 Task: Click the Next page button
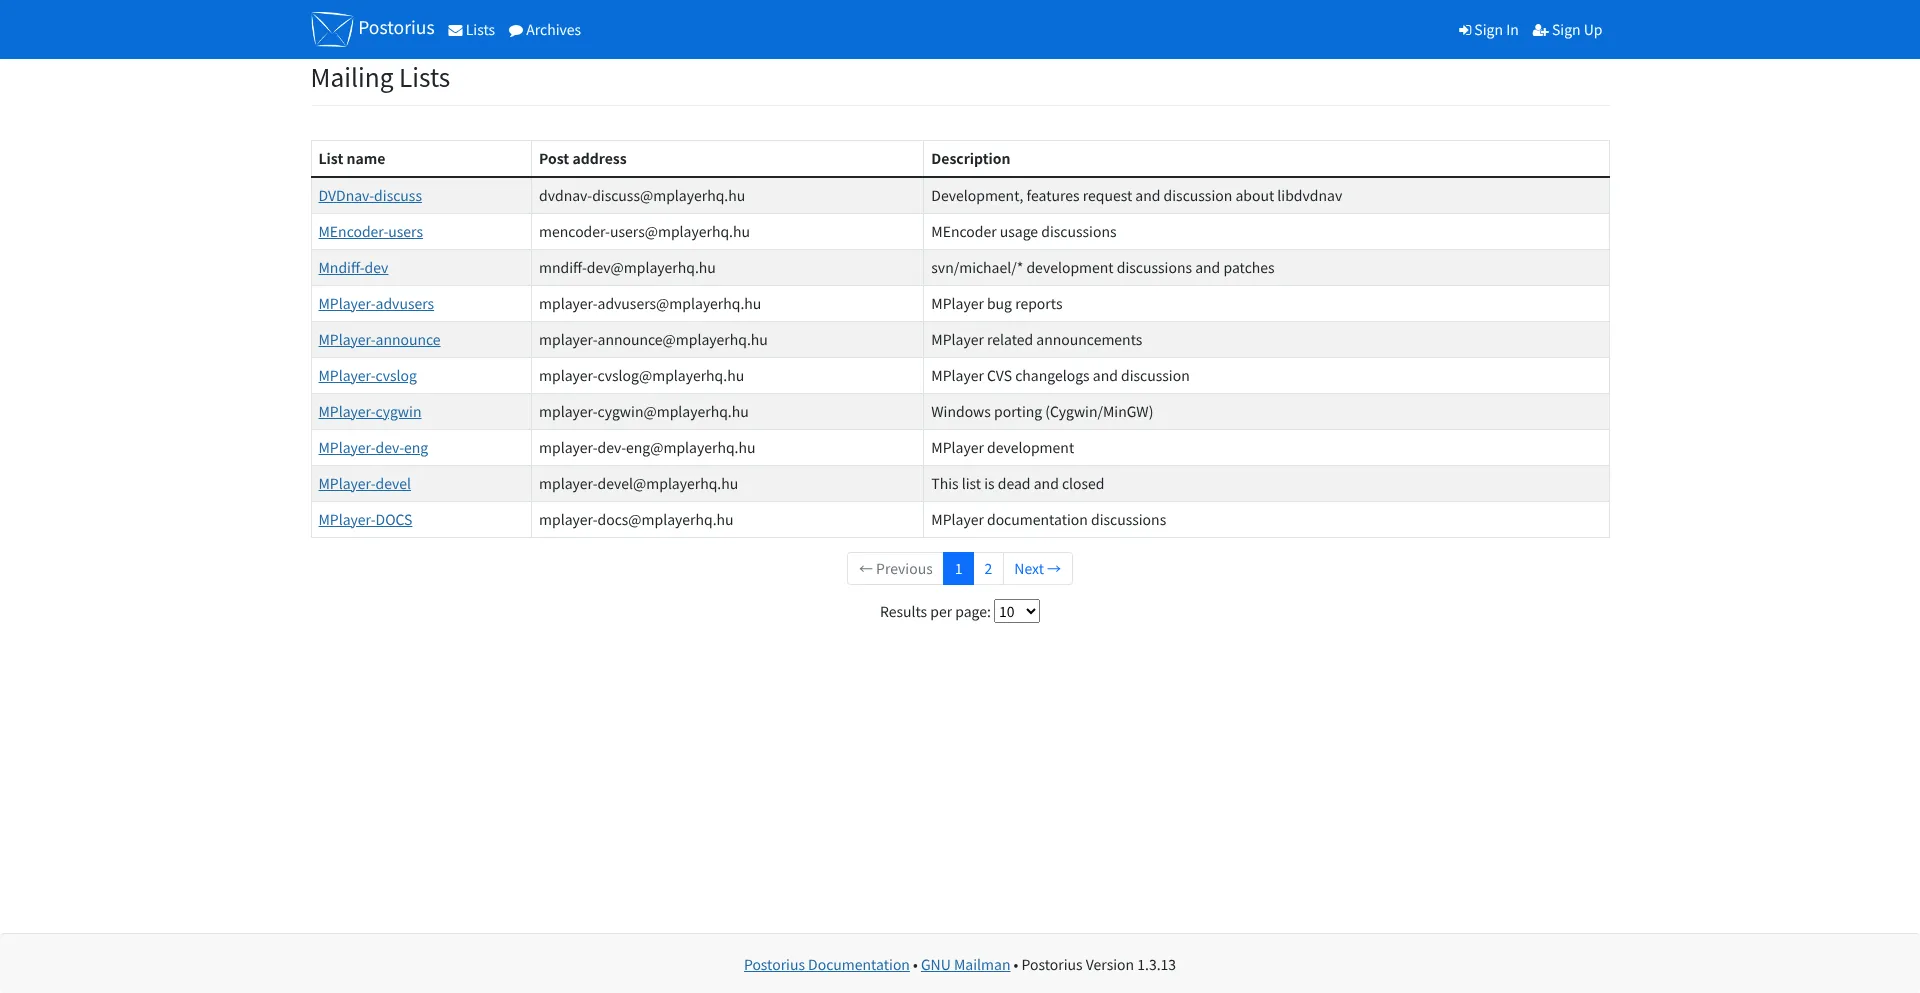pyautogui.click(x=1037, y=569)
